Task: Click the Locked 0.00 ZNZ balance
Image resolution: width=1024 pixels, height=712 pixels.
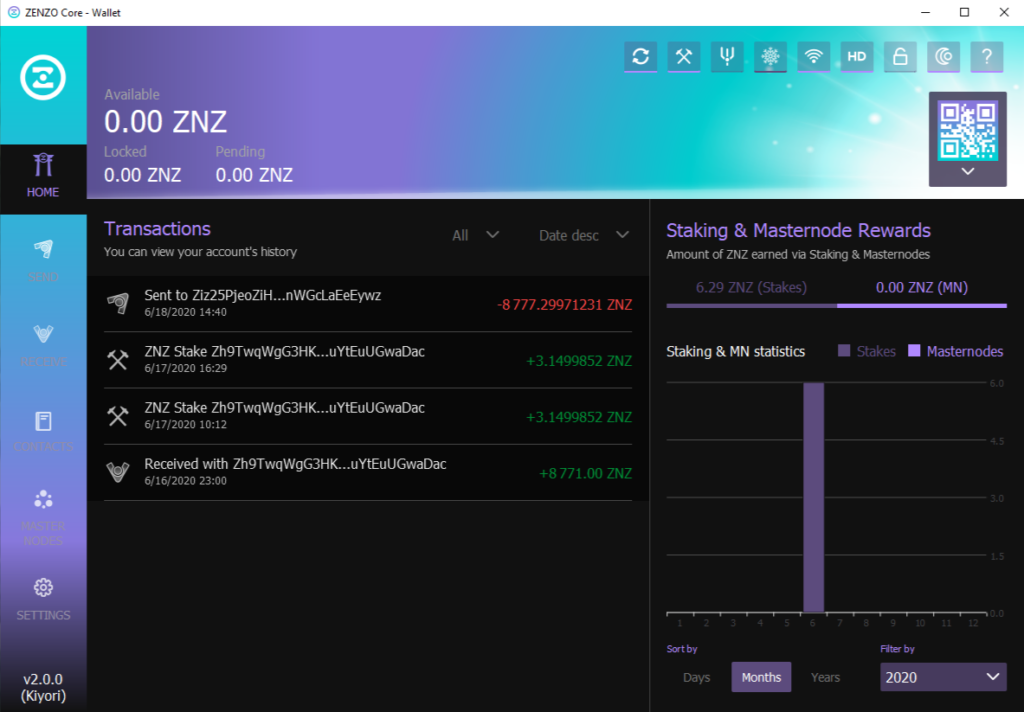Action: pos(142,175)
